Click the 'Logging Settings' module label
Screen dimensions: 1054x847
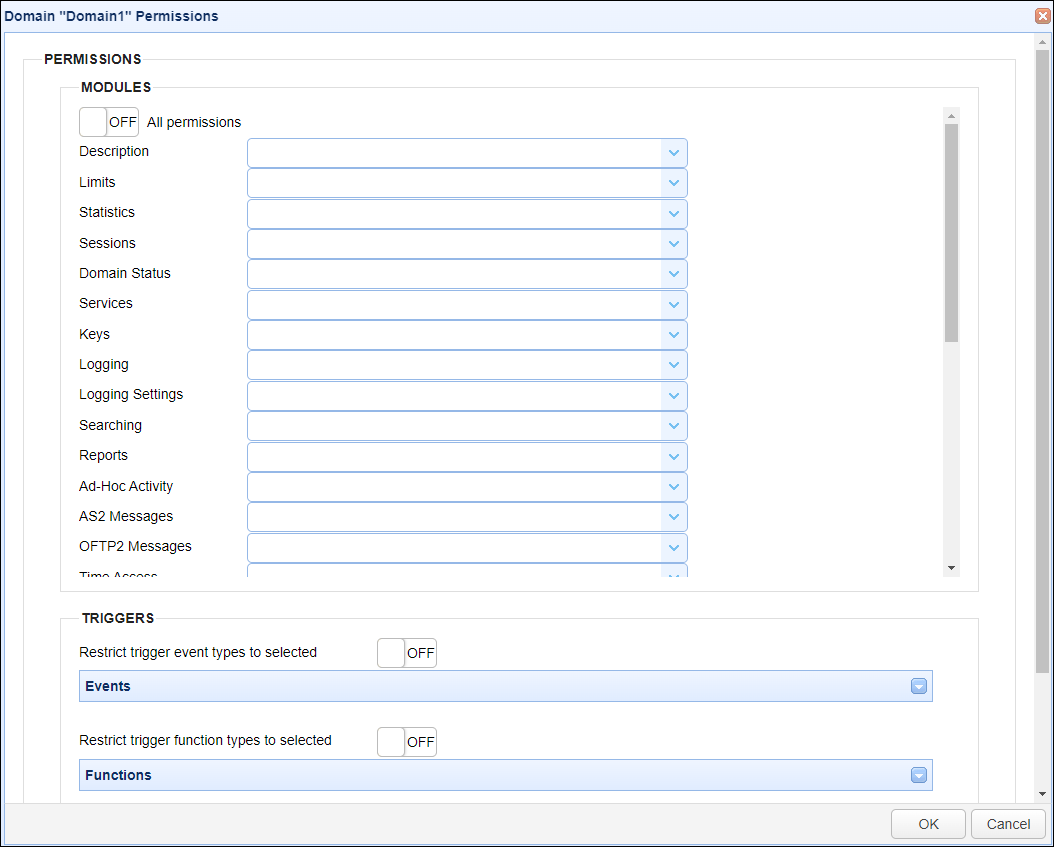[x=131, y=395]
